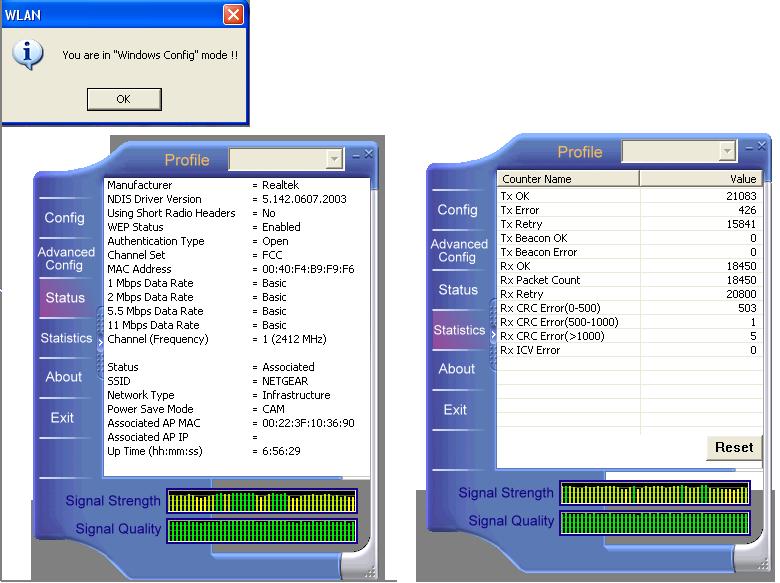Open Profile dropdown in right window
Screen dimensions: 780x583
(x=727, y=151)
